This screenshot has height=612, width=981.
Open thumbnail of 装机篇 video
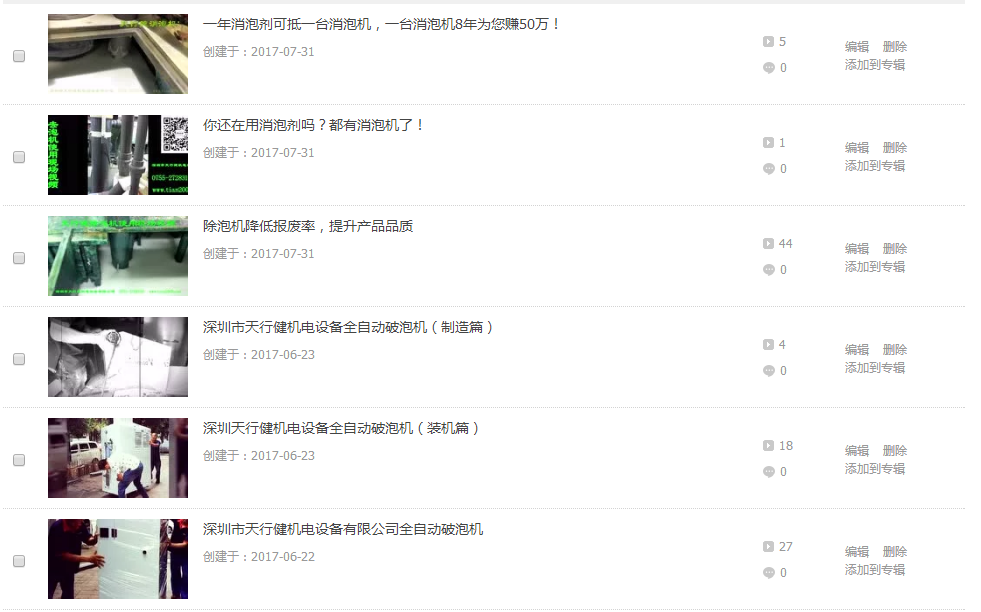(118, 458)
